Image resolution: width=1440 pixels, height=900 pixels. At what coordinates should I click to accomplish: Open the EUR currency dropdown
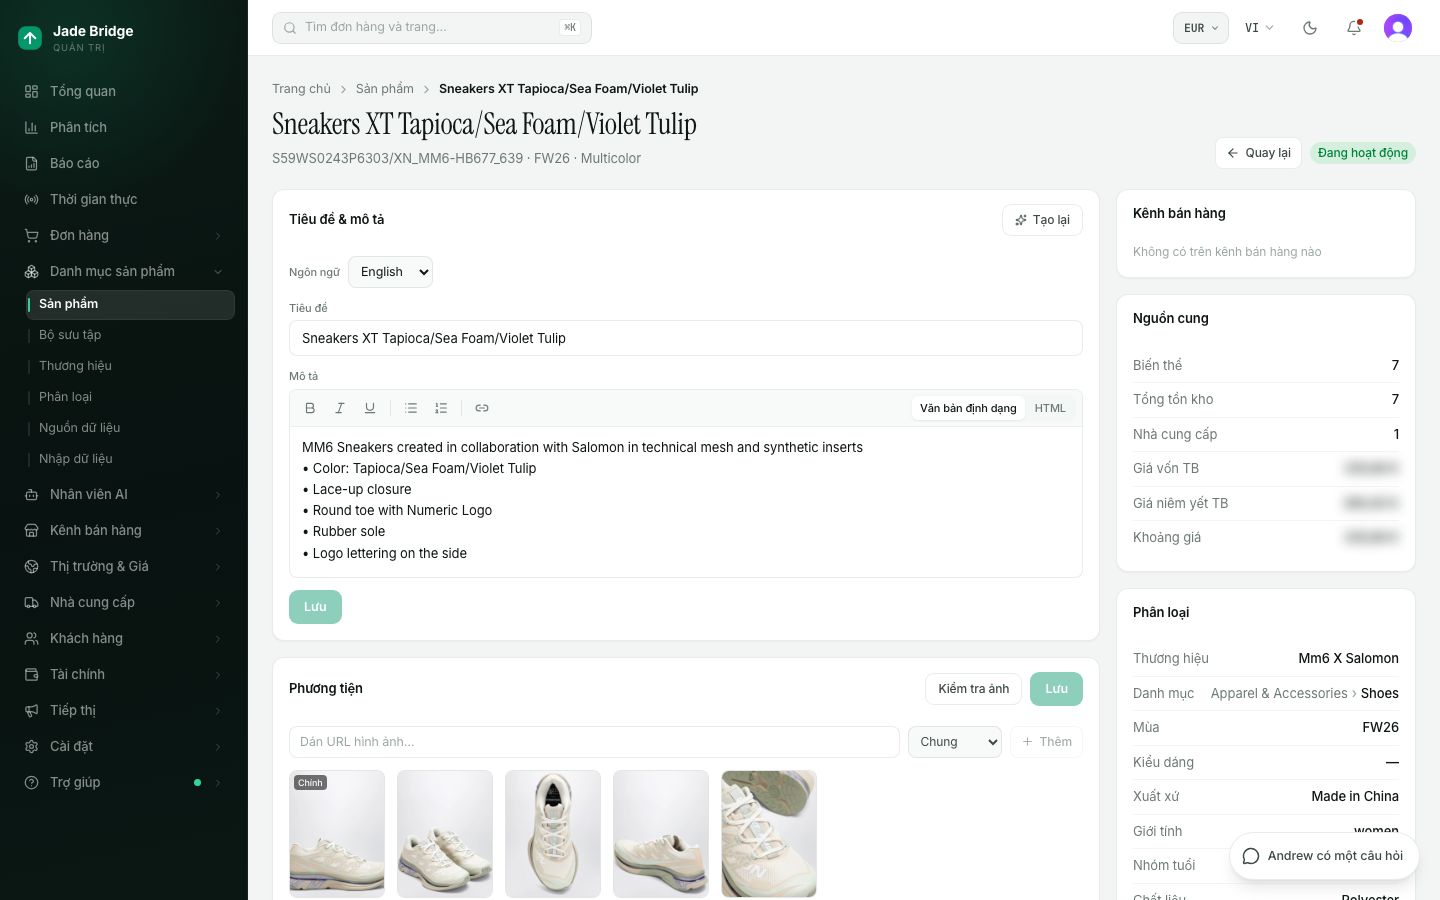1201,28
